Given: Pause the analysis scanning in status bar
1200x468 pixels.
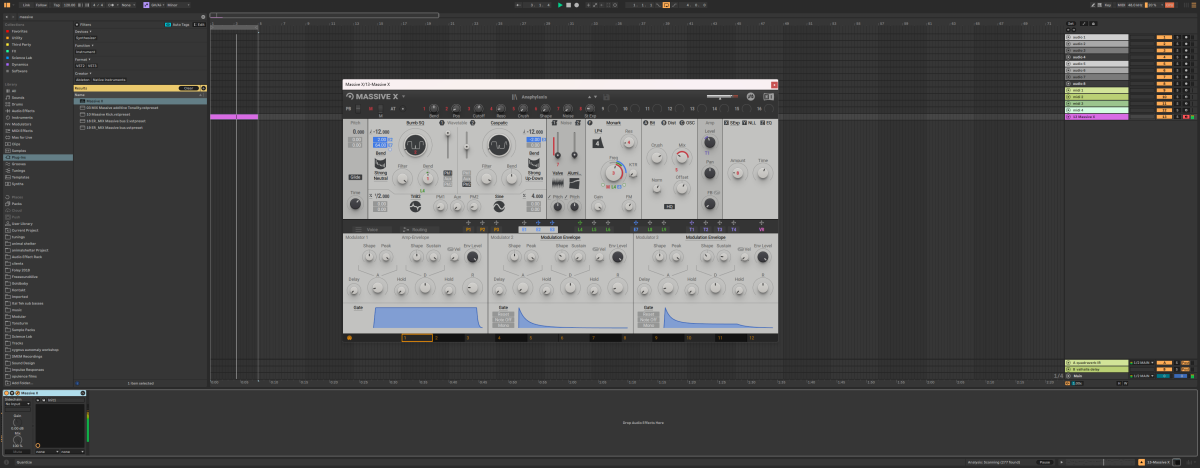Looking at the screenshot, I should pos(1044,463).
